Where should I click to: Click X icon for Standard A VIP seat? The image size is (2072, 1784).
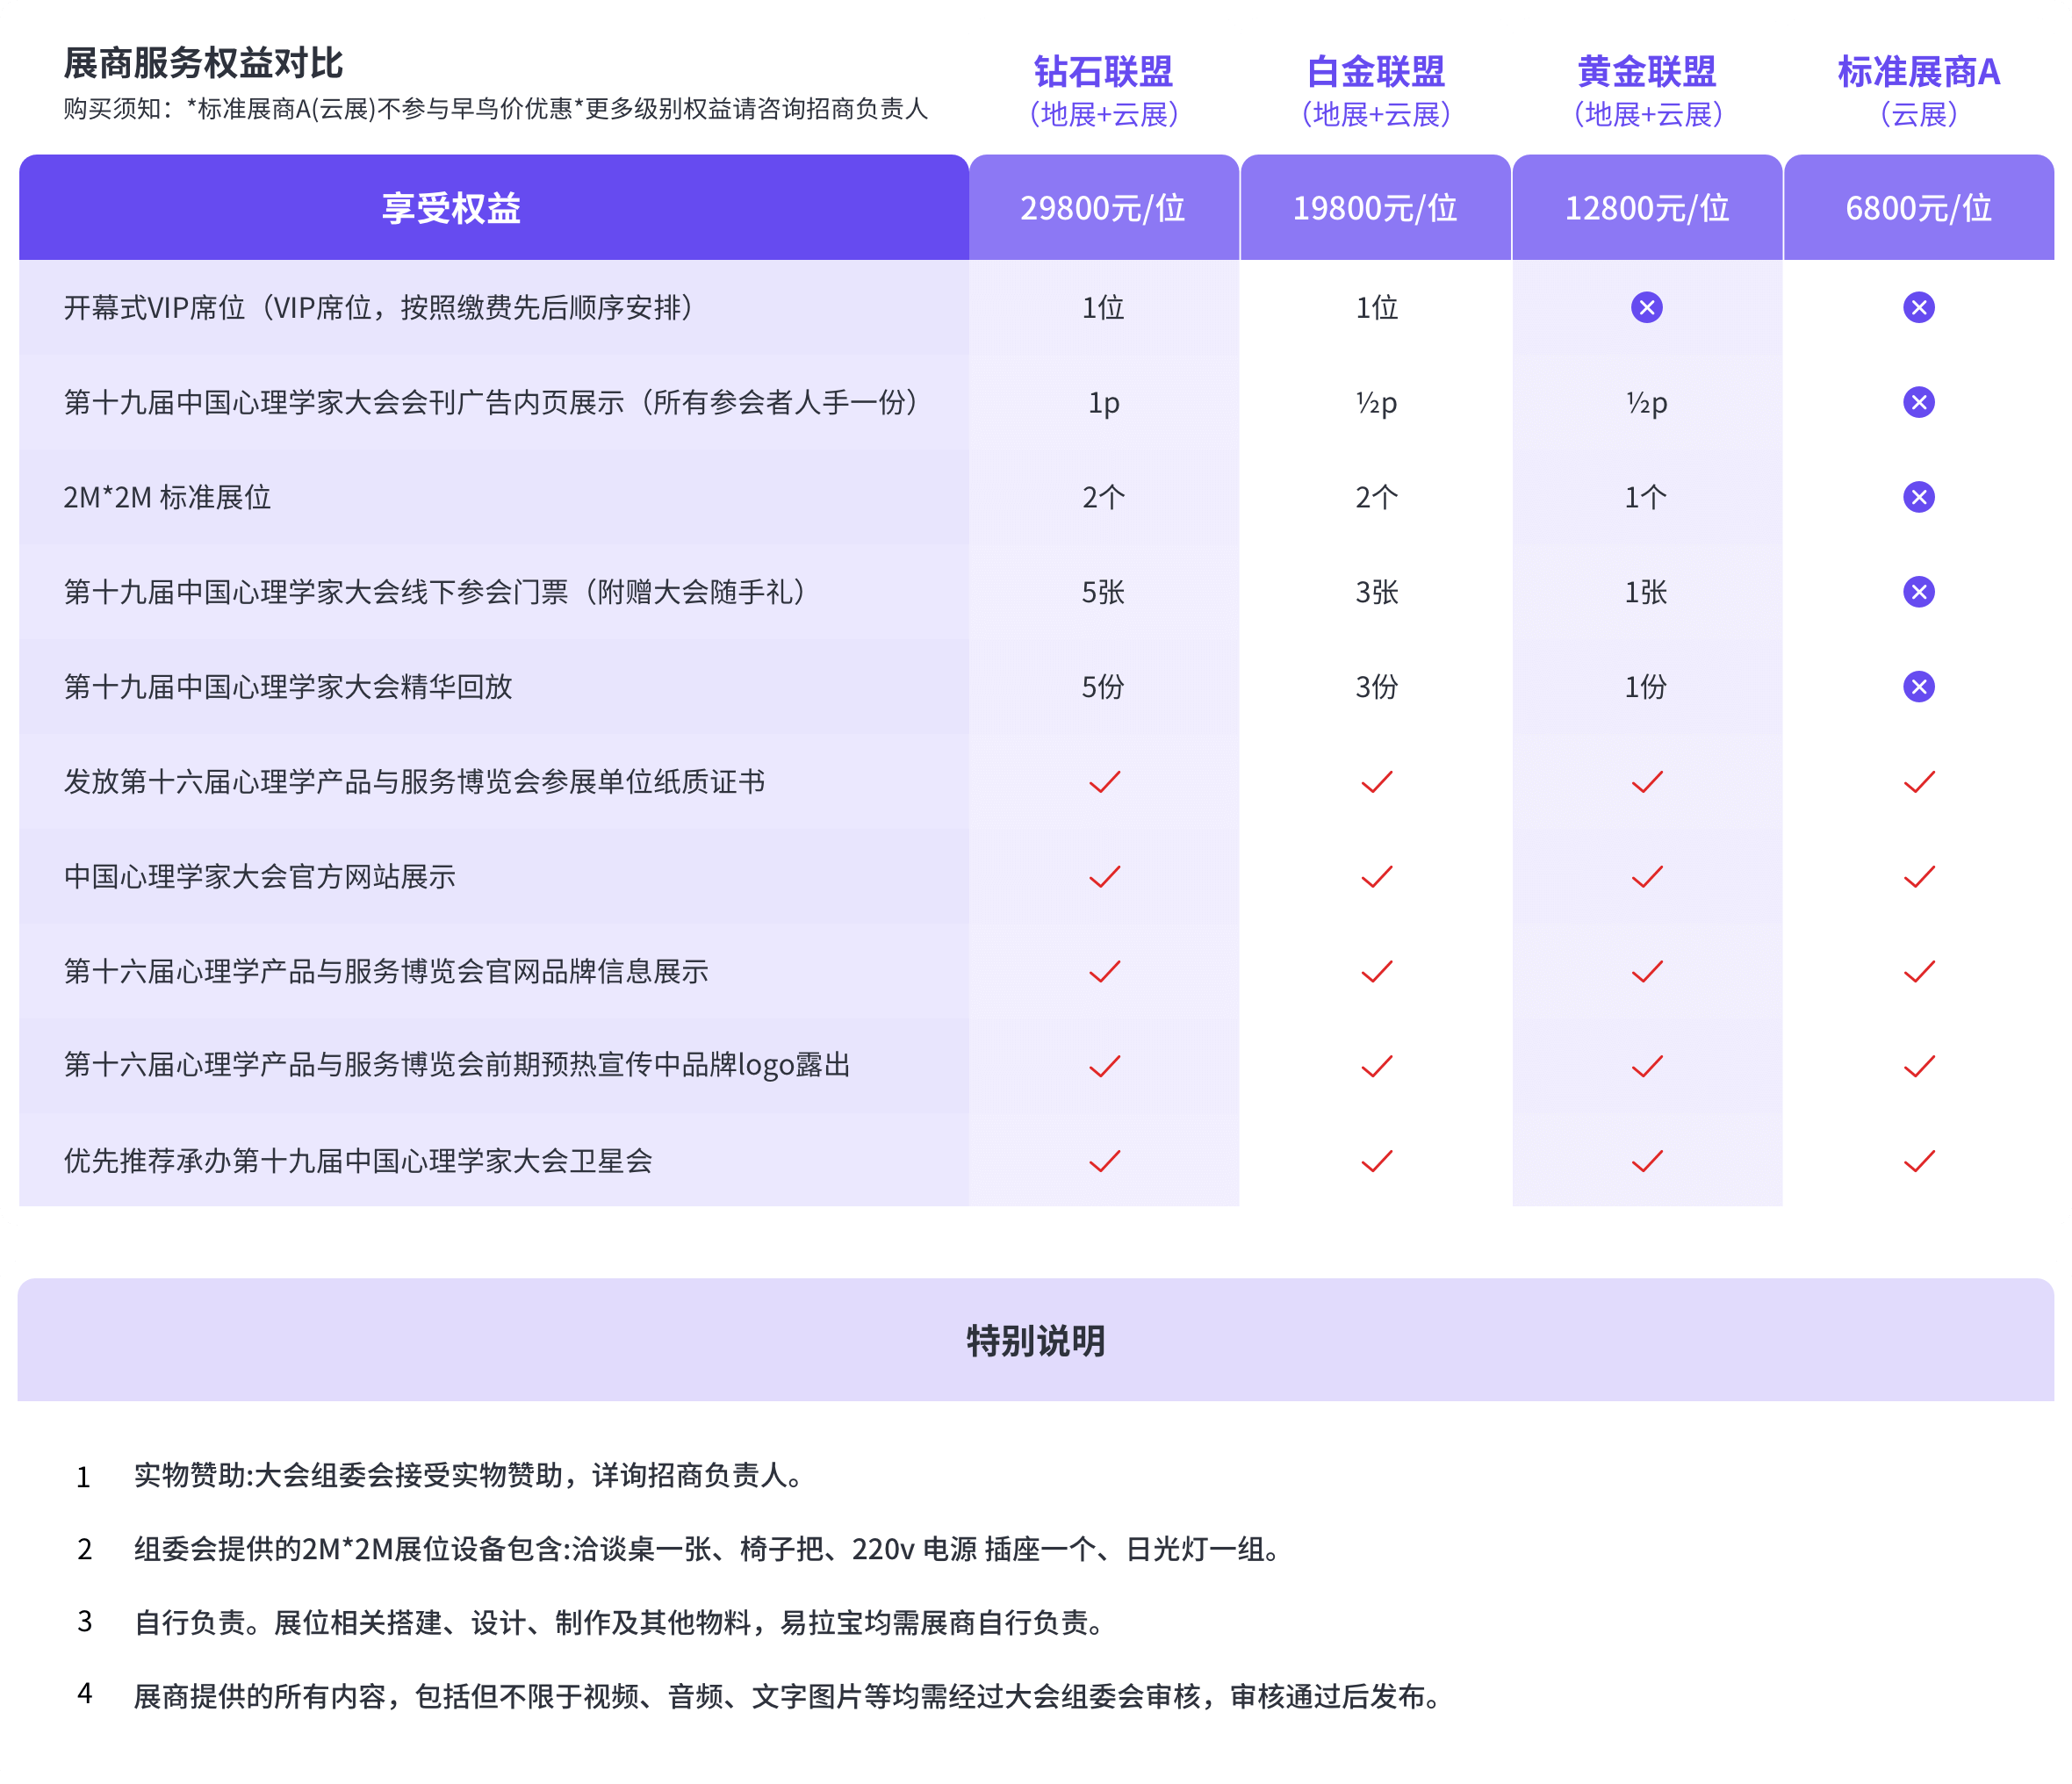(1918, 307)
